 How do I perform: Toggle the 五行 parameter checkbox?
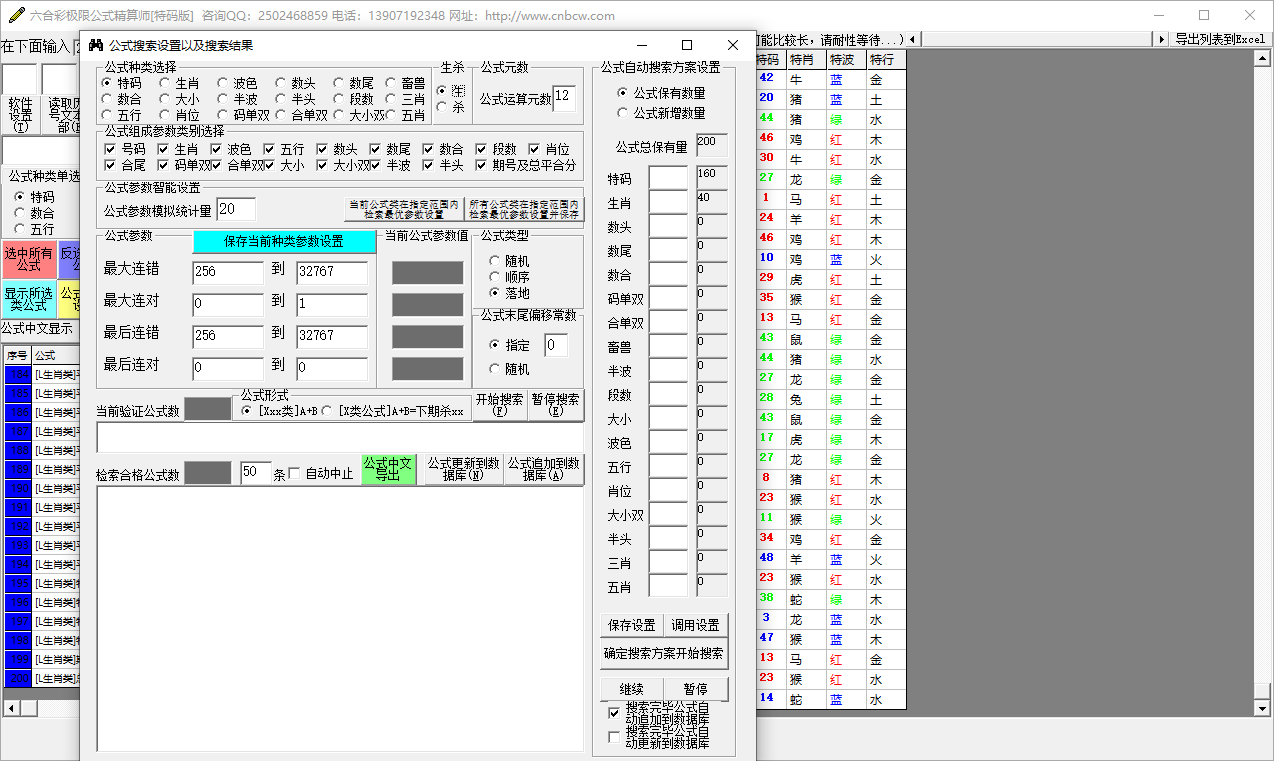269,149
